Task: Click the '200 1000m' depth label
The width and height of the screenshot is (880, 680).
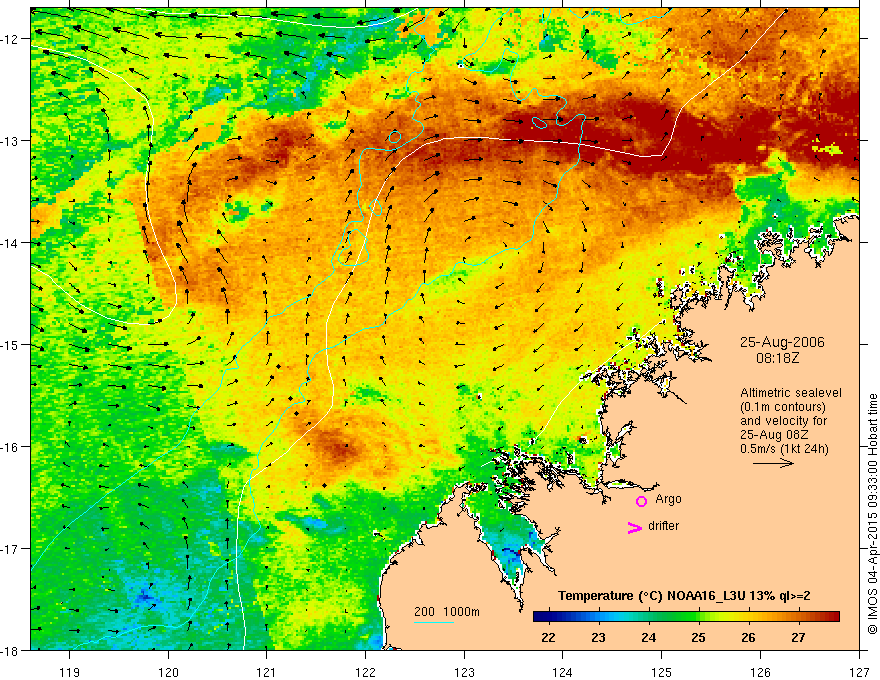Action: point(447,612)
